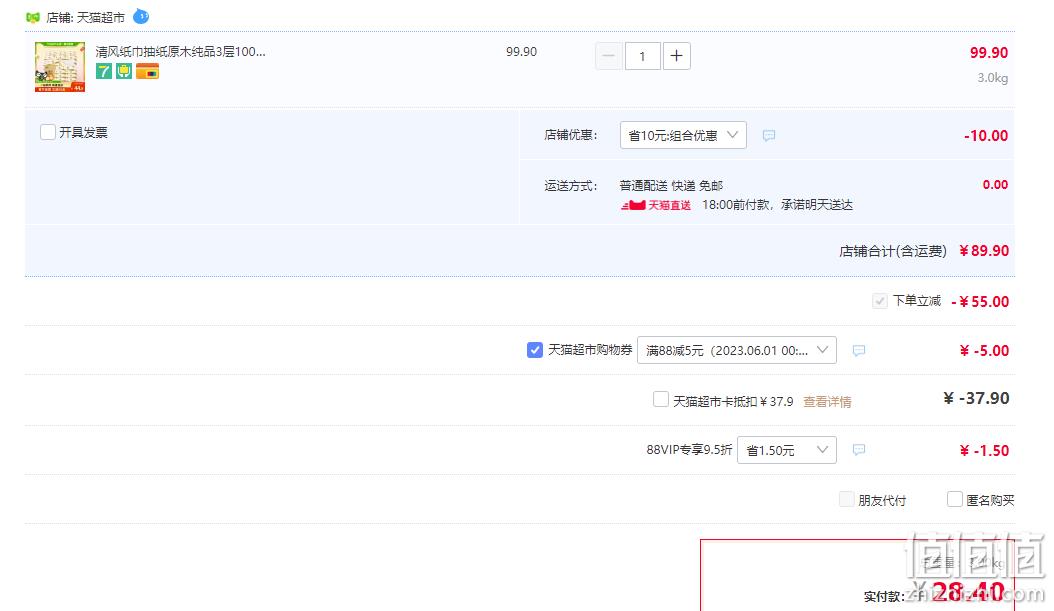Click the store name 天猫超市
The width and height of the screenshot is (1054, 611).
101,17
